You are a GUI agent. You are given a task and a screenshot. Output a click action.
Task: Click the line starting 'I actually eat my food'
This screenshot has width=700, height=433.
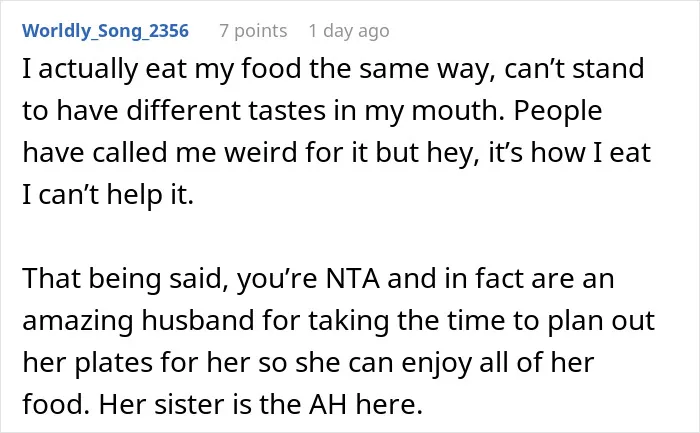(333, 69)
